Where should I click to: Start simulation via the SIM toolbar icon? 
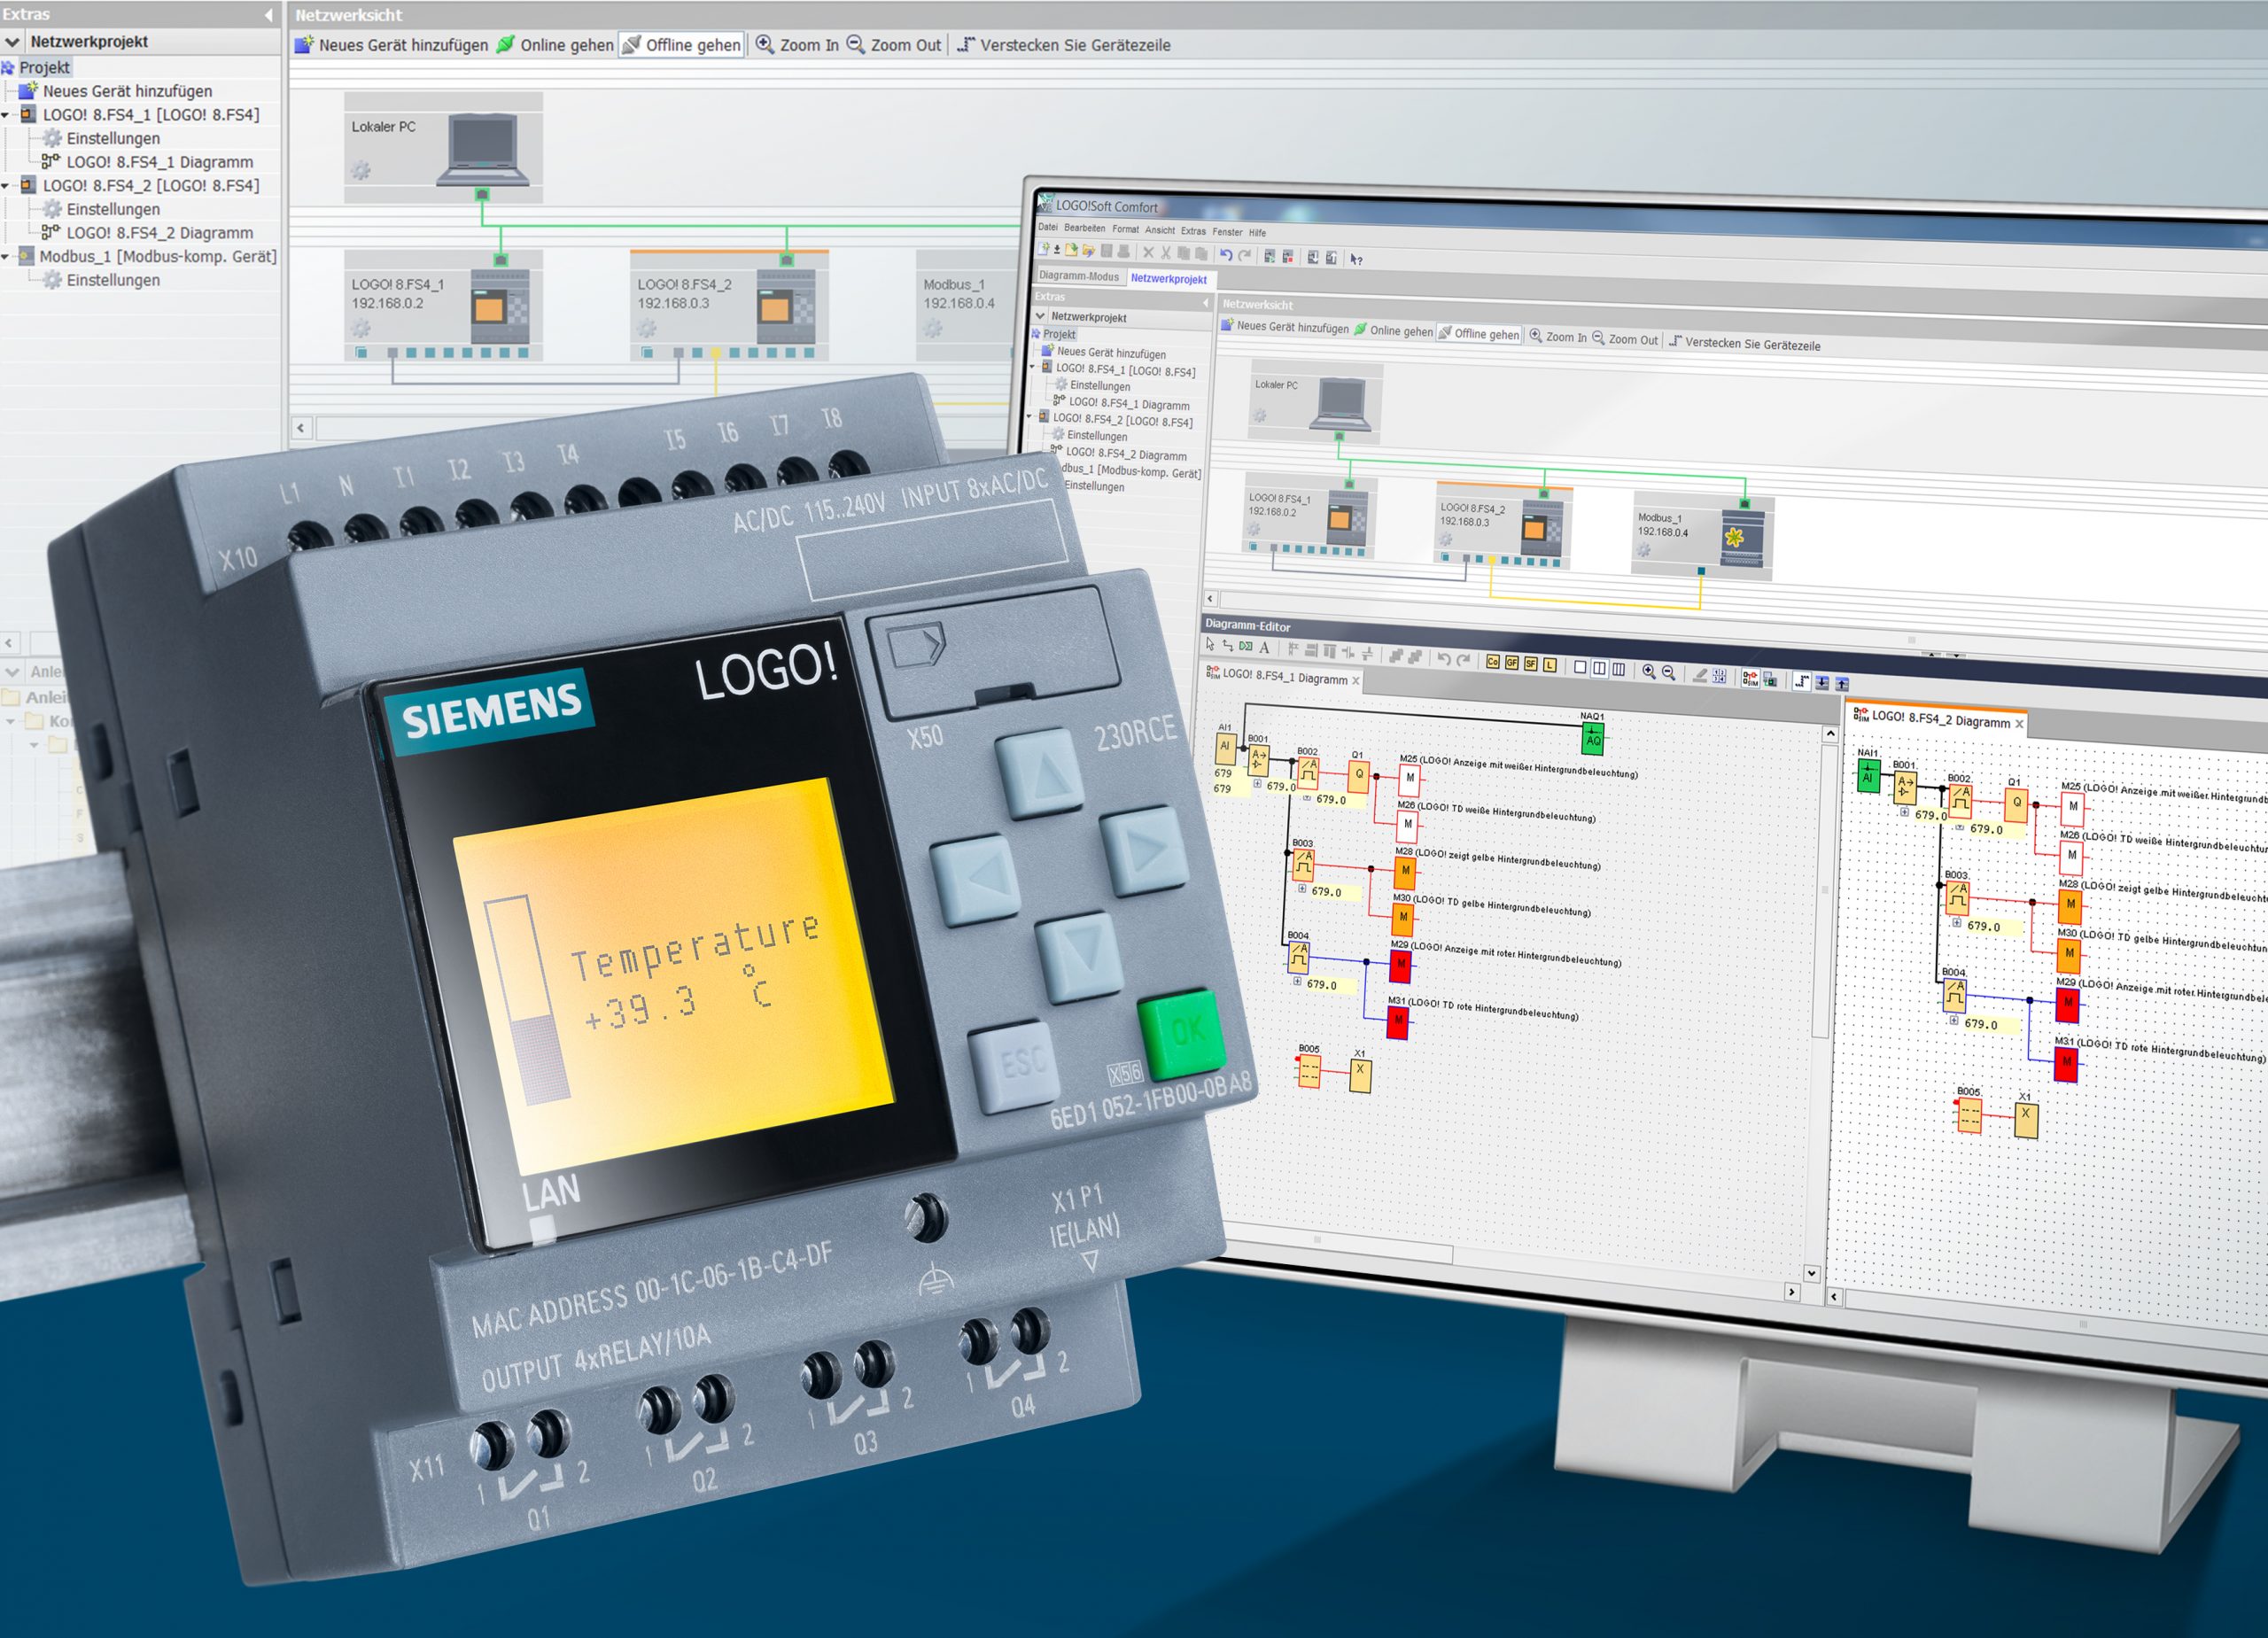pos(1750,678)
